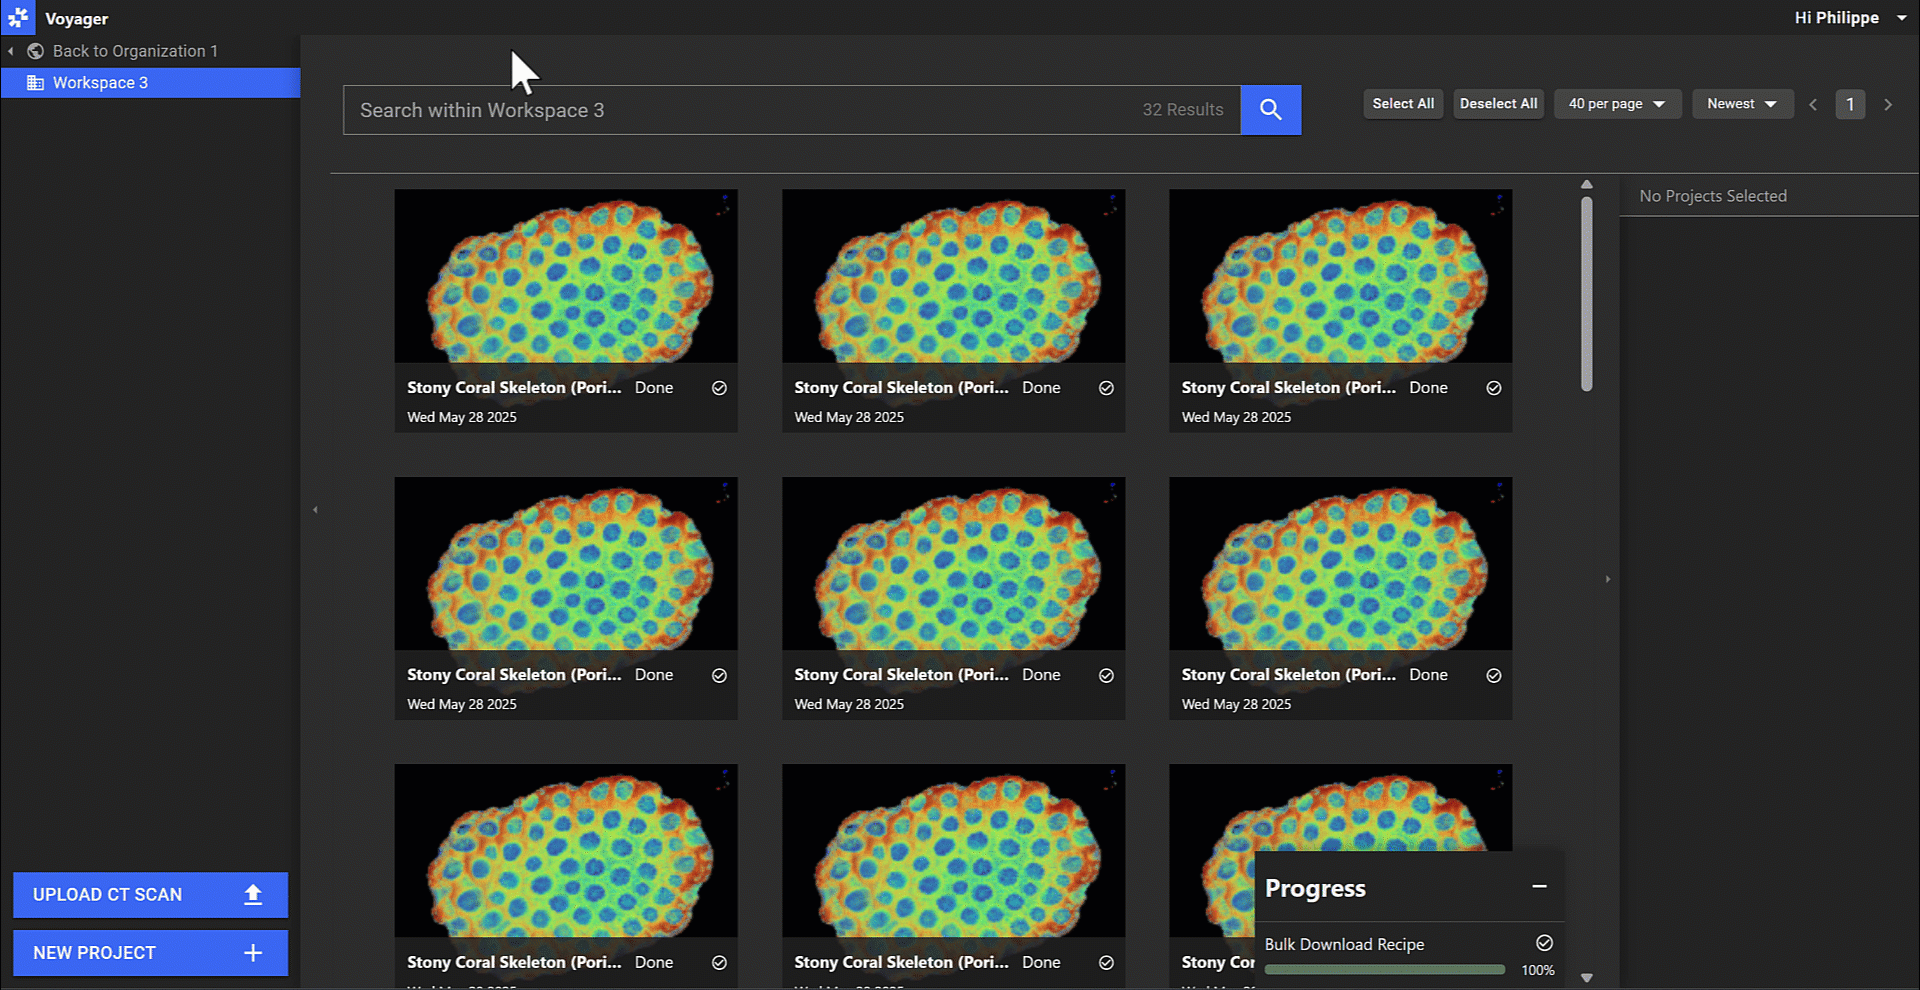Click the Voyager logo icon

pyautogui.click(x=18, y=18)
